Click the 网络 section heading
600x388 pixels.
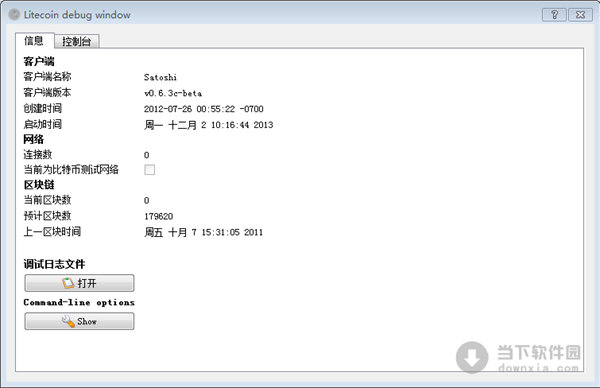pyautogui.click(x=33, y=139)
